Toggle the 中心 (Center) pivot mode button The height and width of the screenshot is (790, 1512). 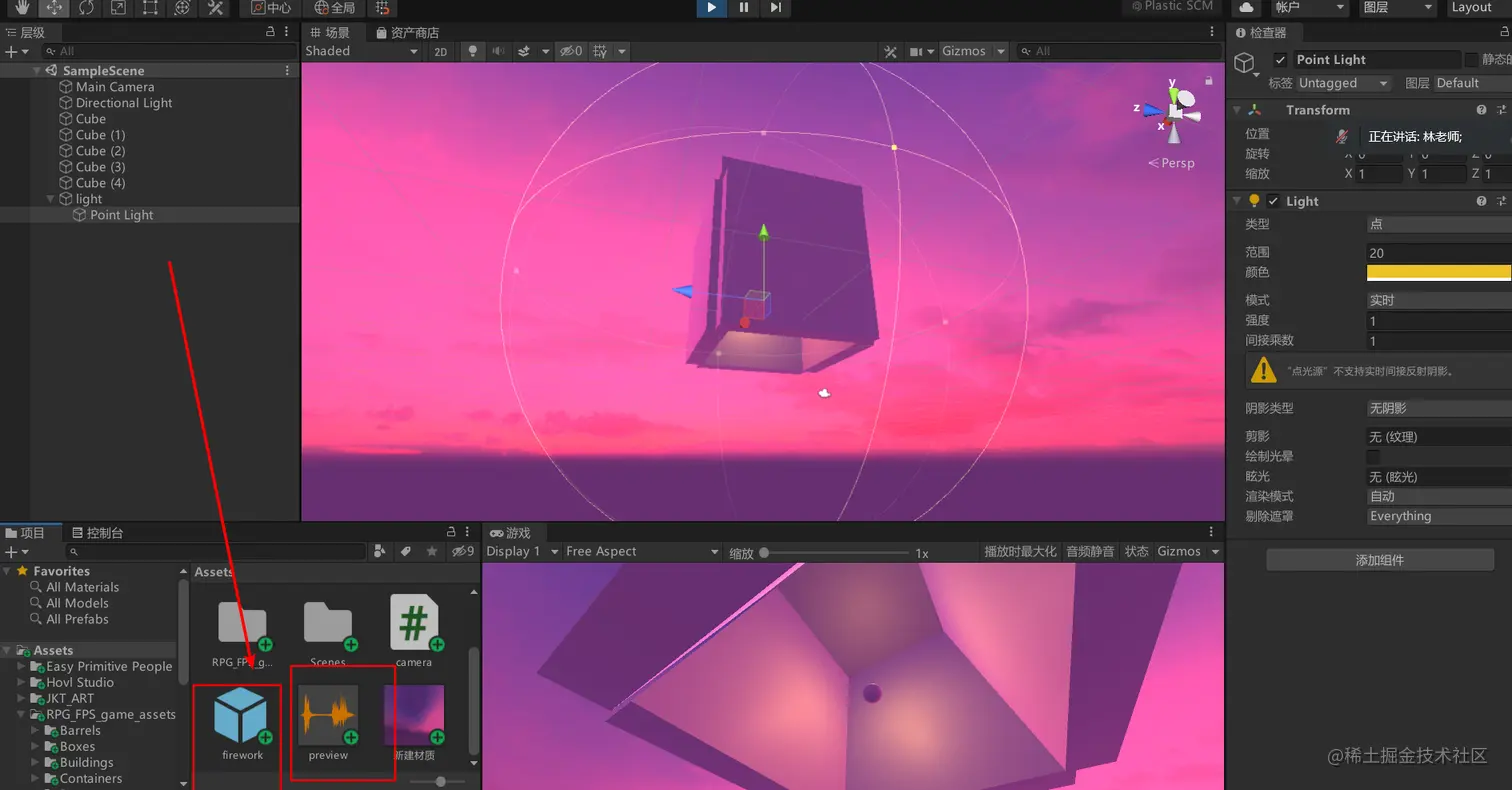(x=270, y=8)
